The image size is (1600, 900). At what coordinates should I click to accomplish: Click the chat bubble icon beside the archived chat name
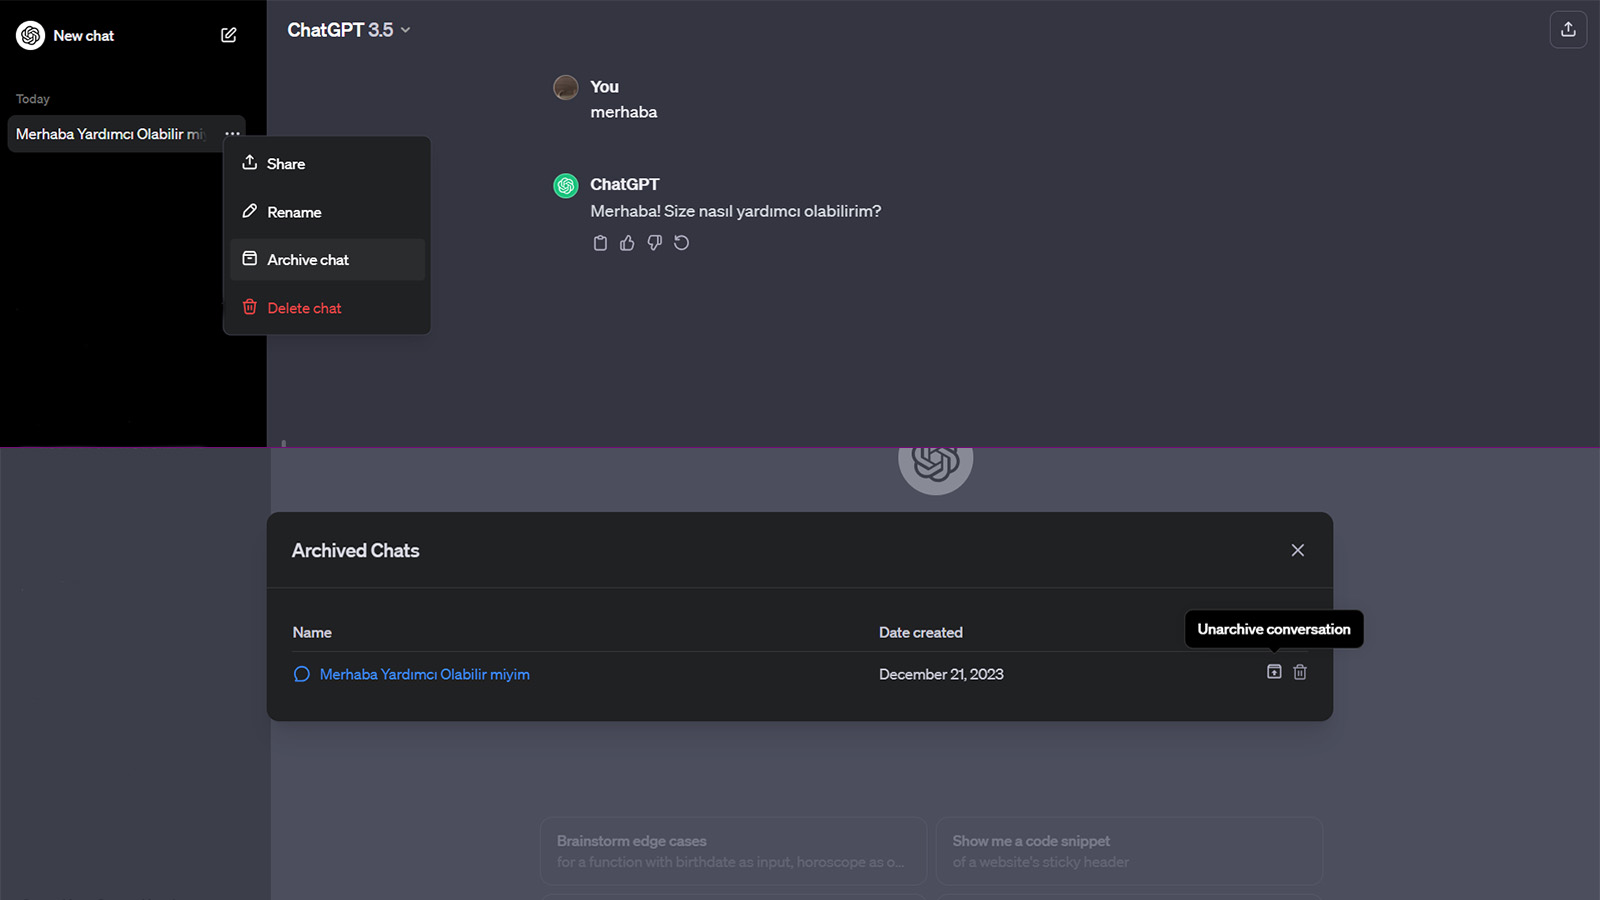[301, 674]
